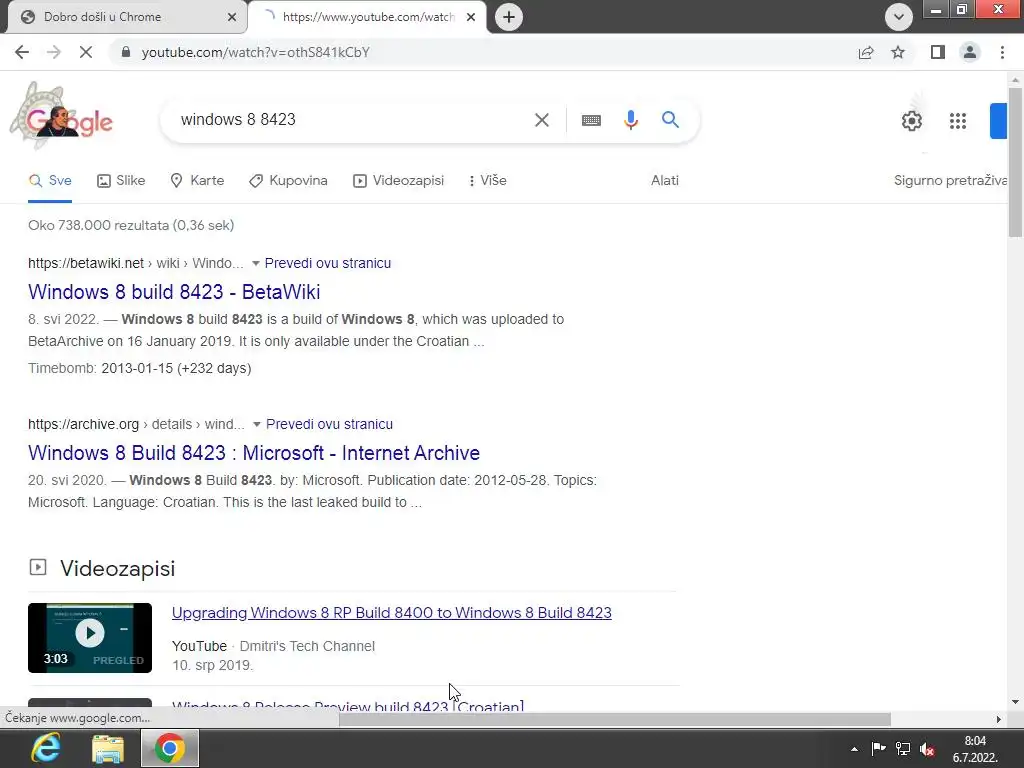Click the 'Dmitri's Tech Channel' text
The width and height of the screenshot is (1024, 768).
coord(307,646)
